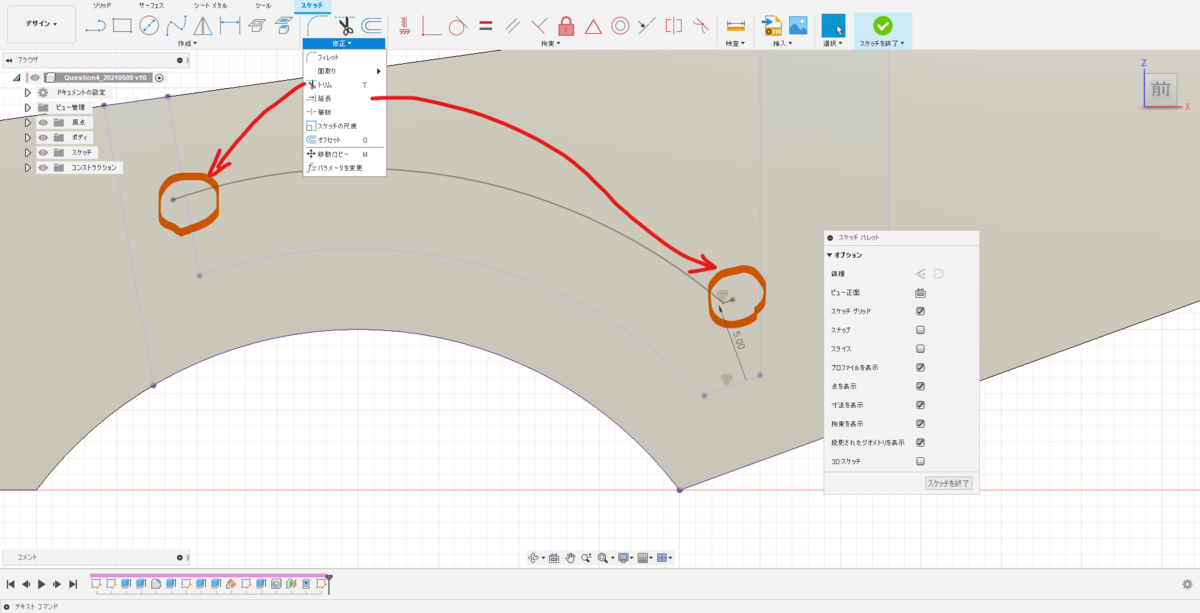Image resolution: width=1200 pixels, height=613 pixels.
Task: Click the Measure ruler icon
Action: point(736,26)
